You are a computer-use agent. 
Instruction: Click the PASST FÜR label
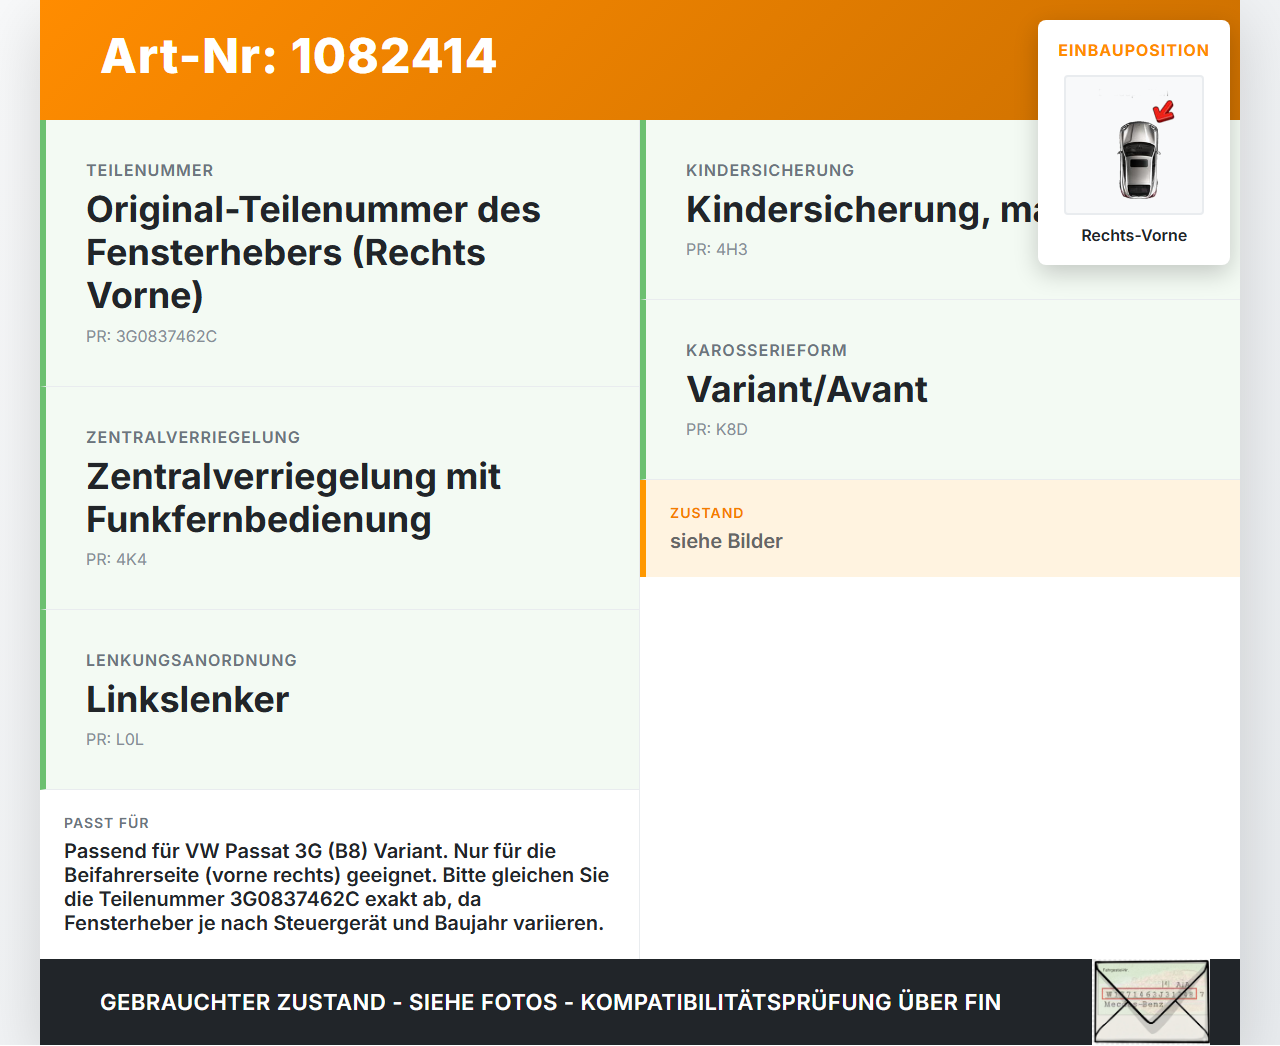pyautogui.click(x=106, y=823)
